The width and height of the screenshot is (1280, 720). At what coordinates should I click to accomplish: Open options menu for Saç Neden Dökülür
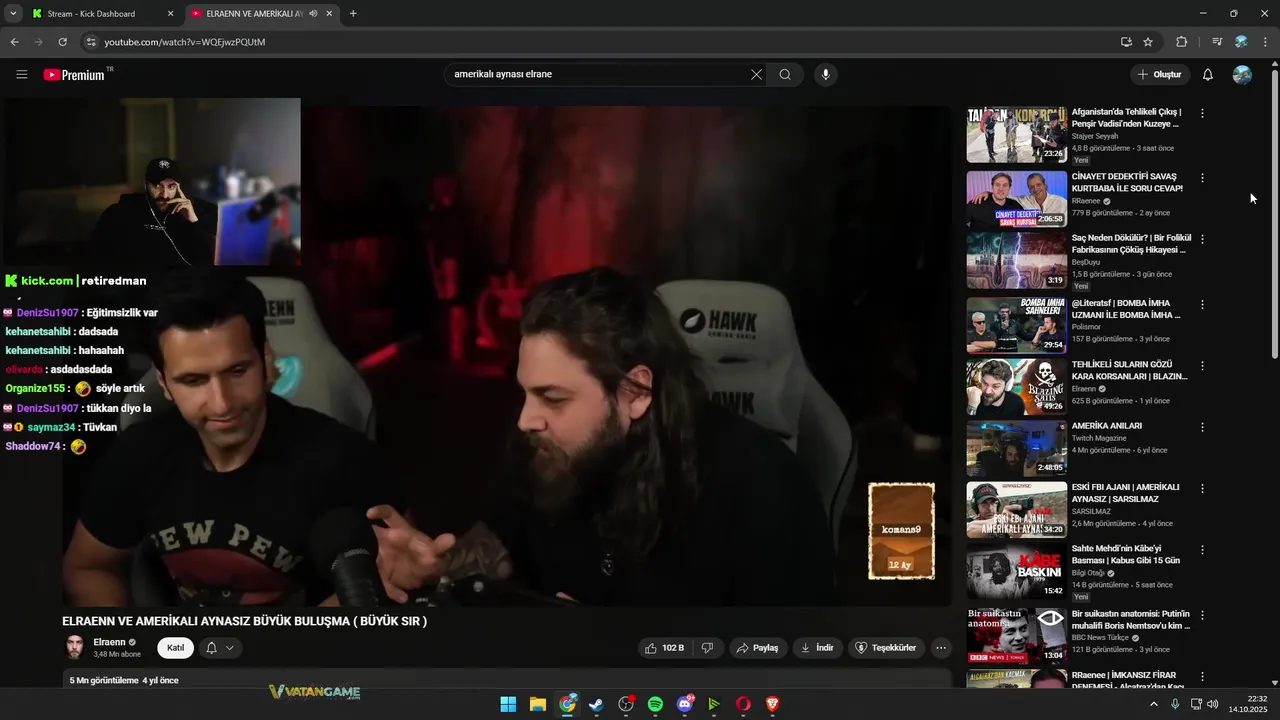tap(1202, 239)
